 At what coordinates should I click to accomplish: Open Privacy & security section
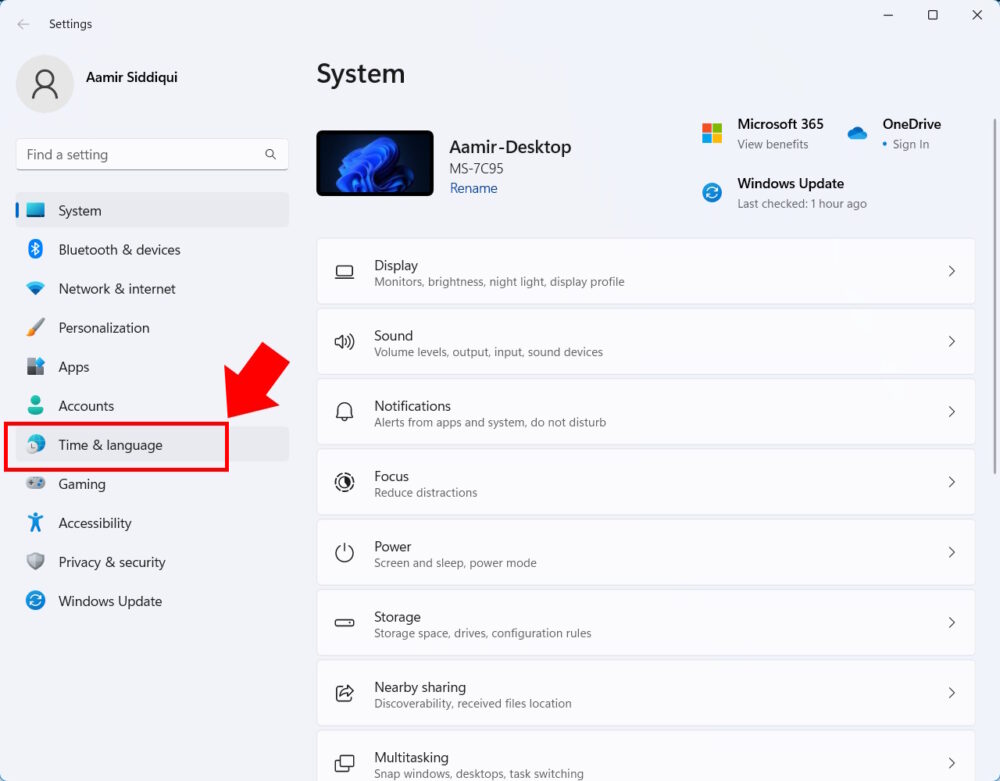(152, 562)
